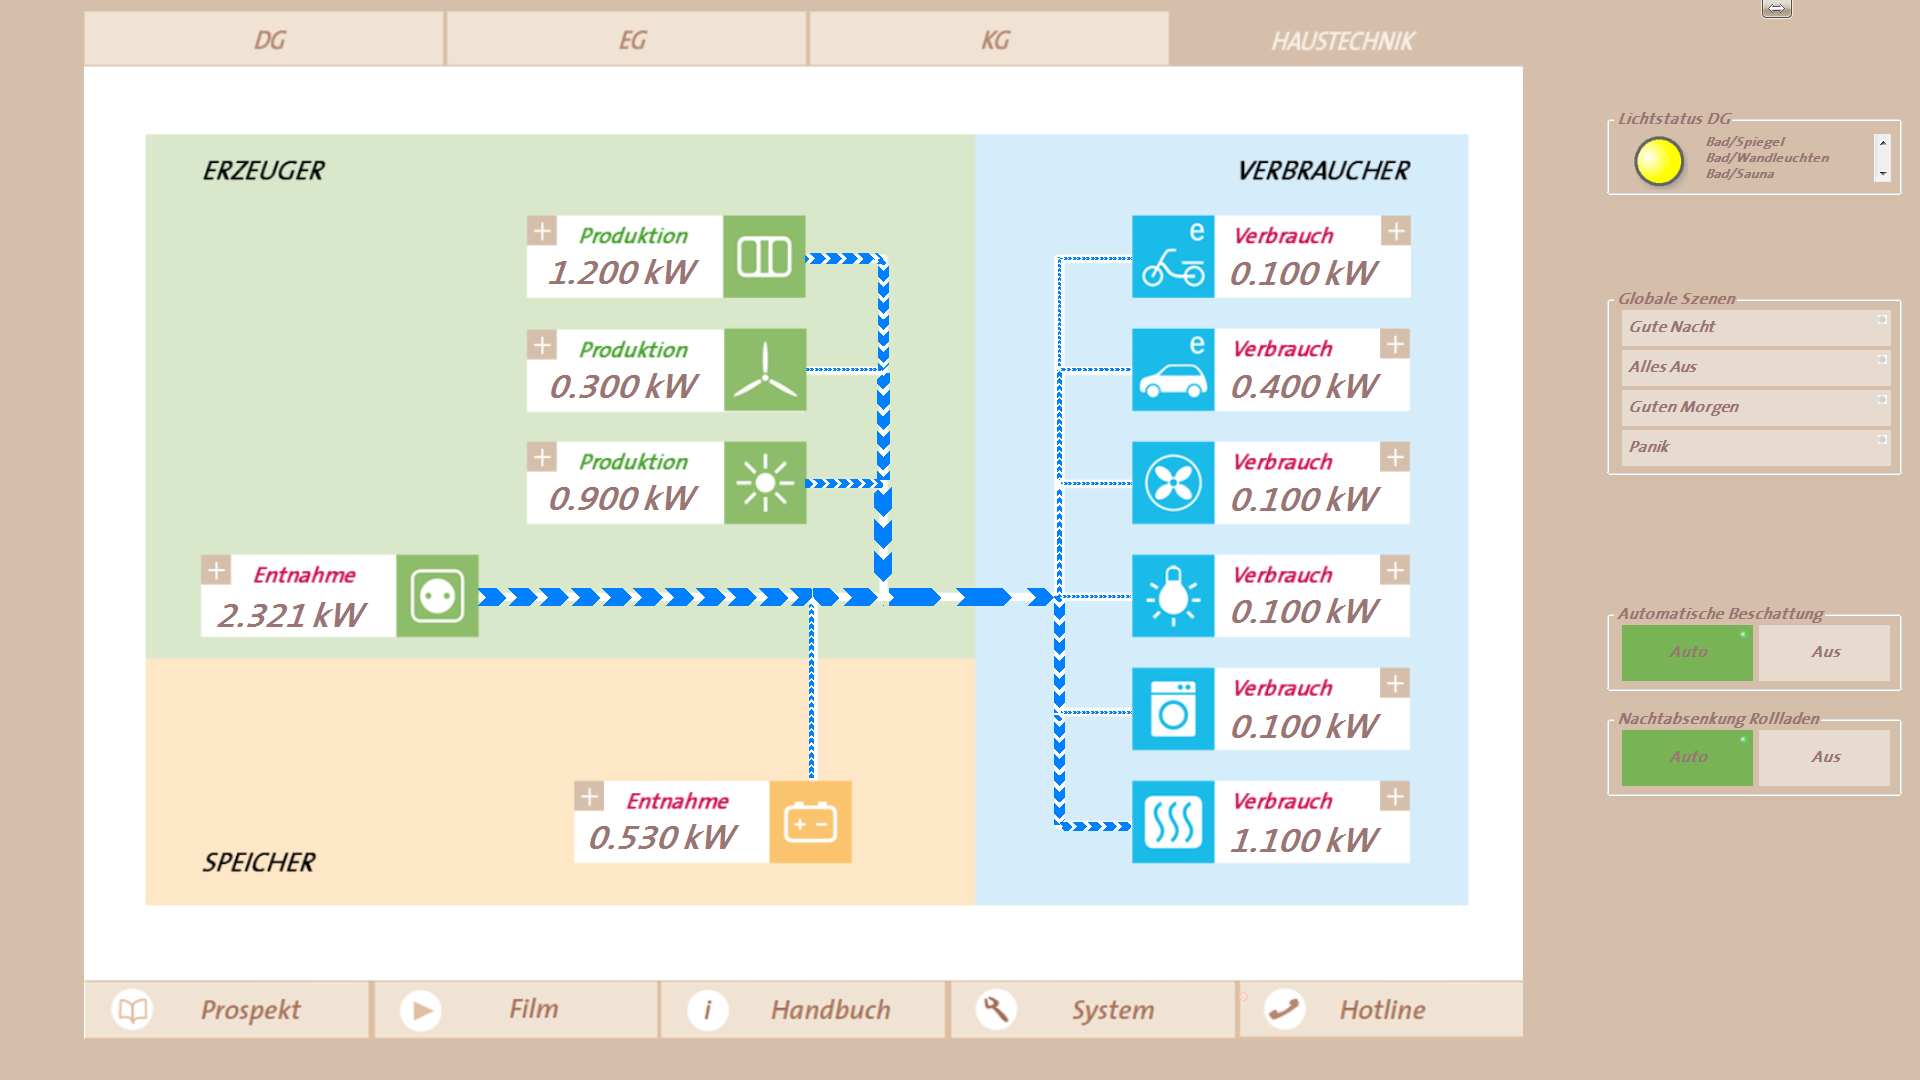
Task: Expand the electric car Verbrauch plus button
Action: coord(1396,344)
